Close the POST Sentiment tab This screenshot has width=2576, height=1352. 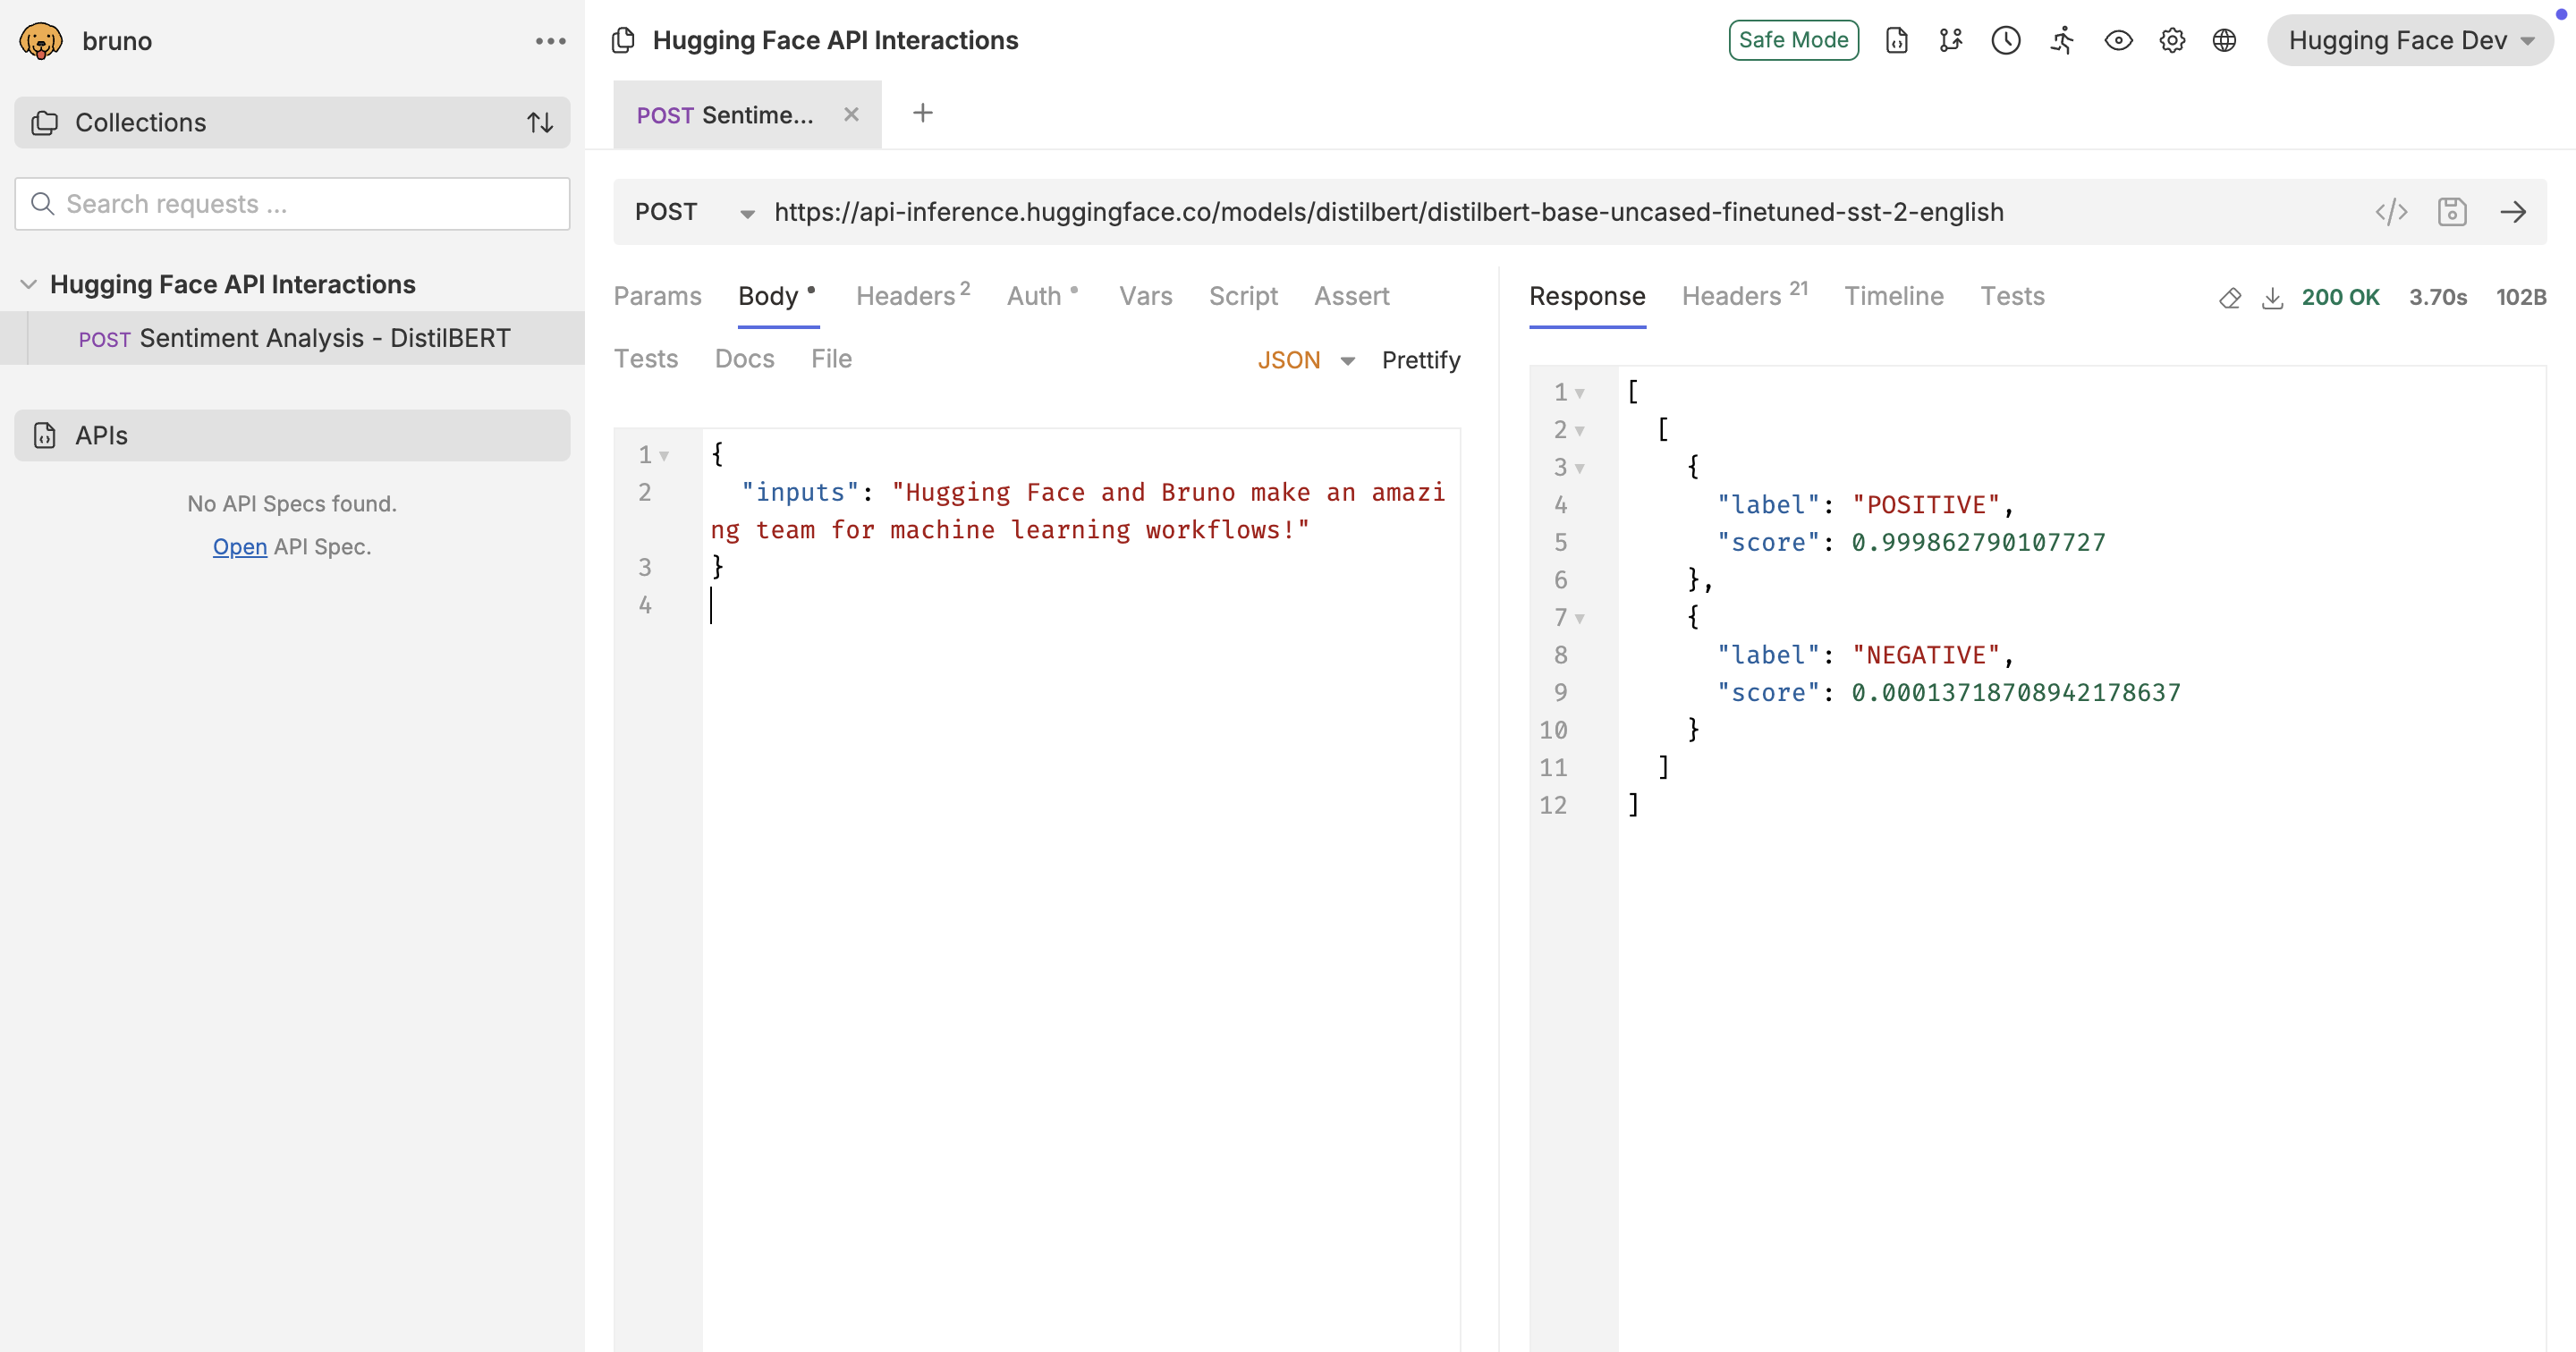[x=851, y=114]
